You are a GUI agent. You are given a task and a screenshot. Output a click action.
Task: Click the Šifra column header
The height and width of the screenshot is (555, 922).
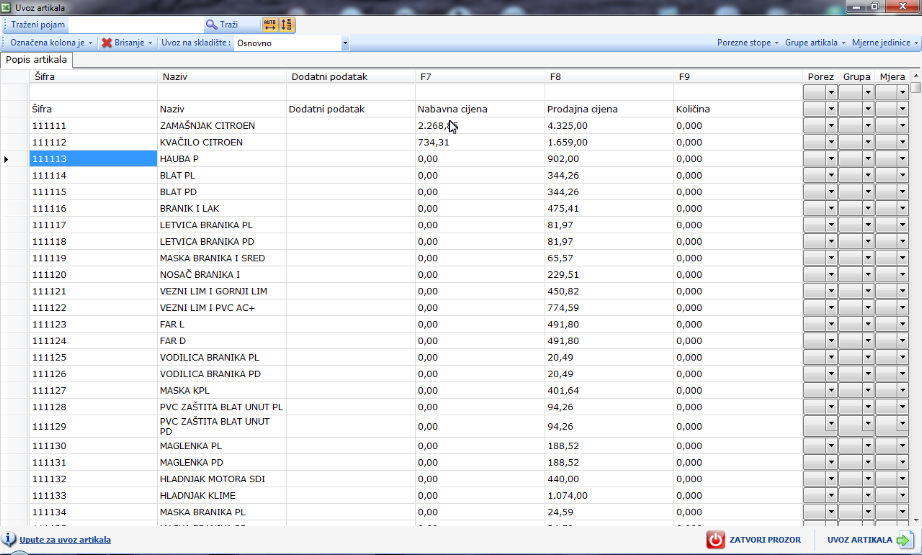point(93,76)
